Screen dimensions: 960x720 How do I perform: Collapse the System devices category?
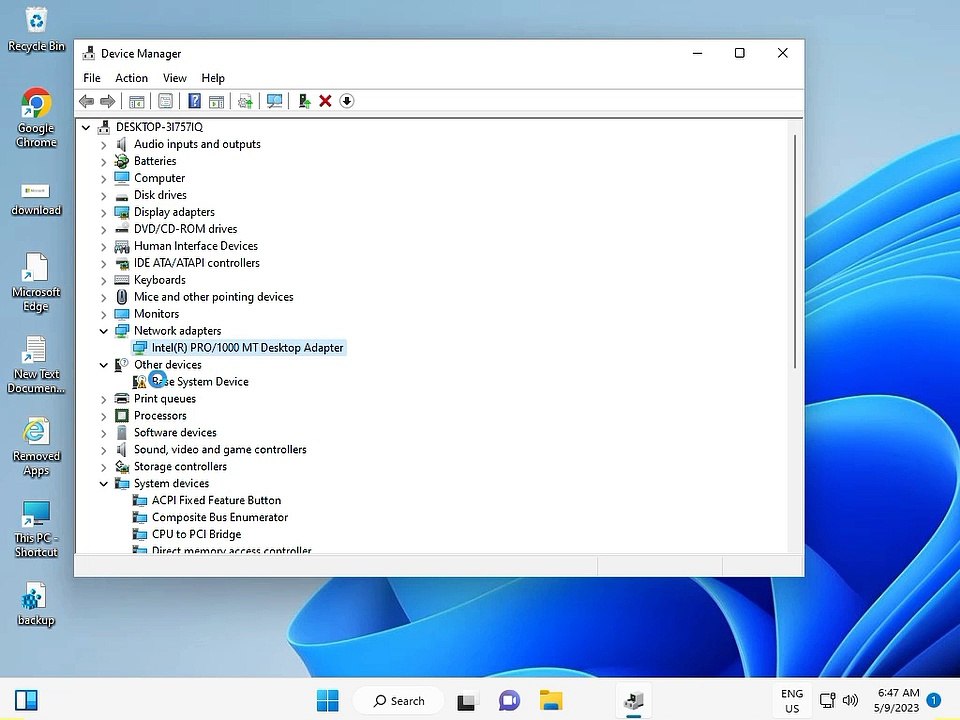pyautogui.click(x=103, y=484)
